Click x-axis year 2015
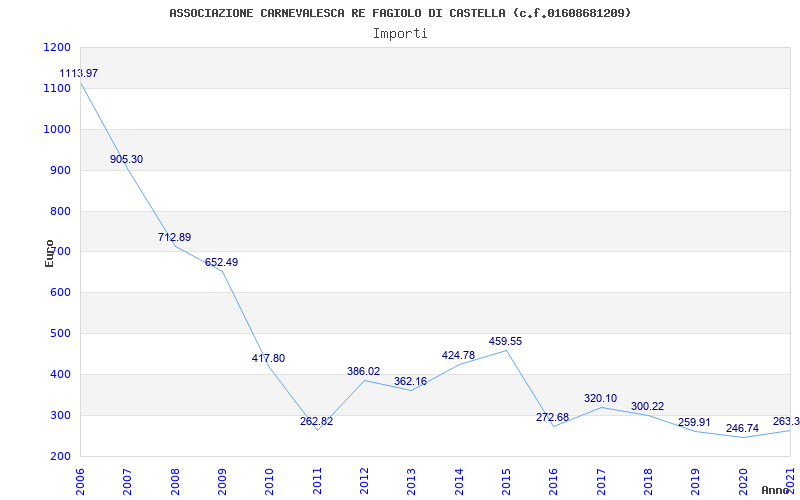The image size is (800, 500). point(507,482)
